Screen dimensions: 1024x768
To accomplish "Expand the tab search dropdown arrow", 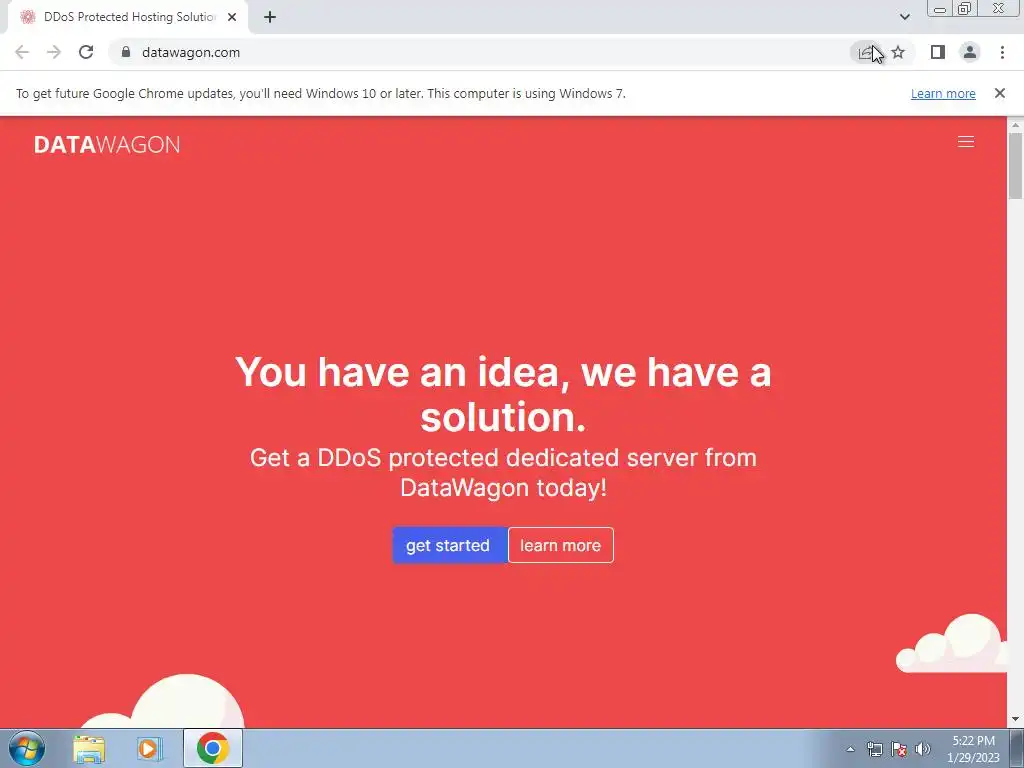I will [x=904, y=17].
